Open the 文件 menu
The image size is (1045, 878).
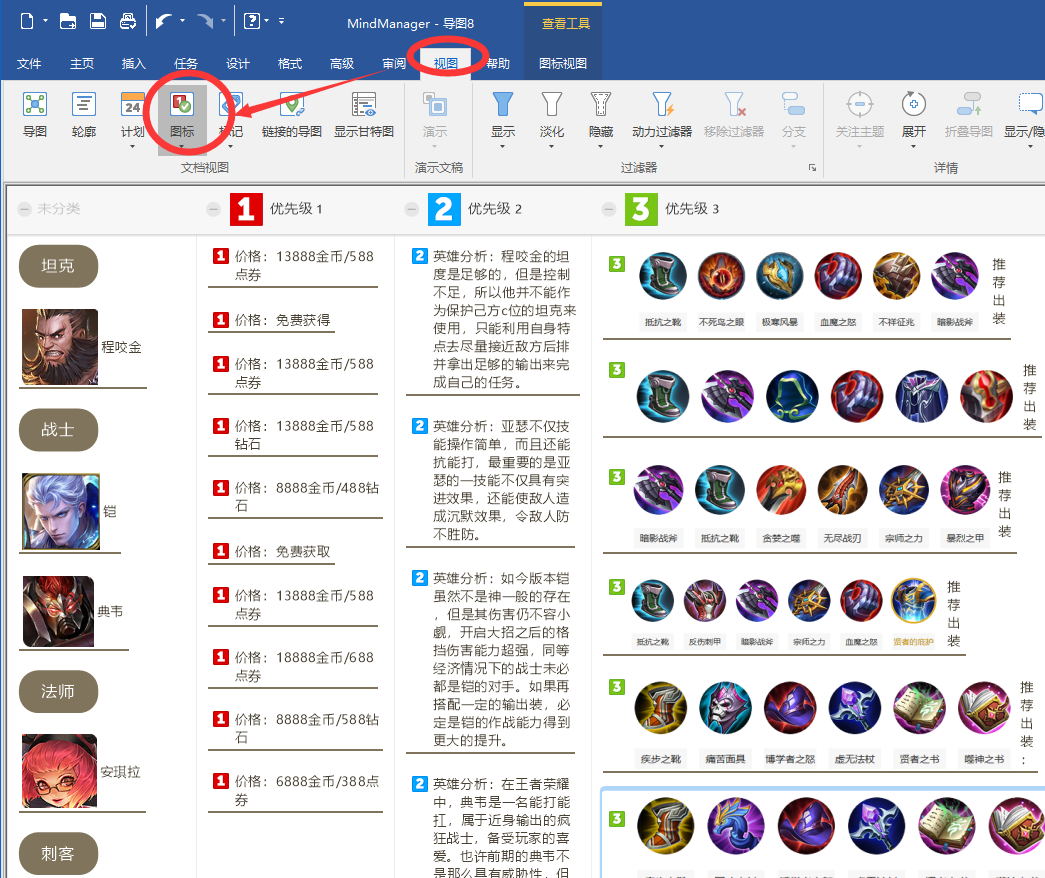(29, 63)
